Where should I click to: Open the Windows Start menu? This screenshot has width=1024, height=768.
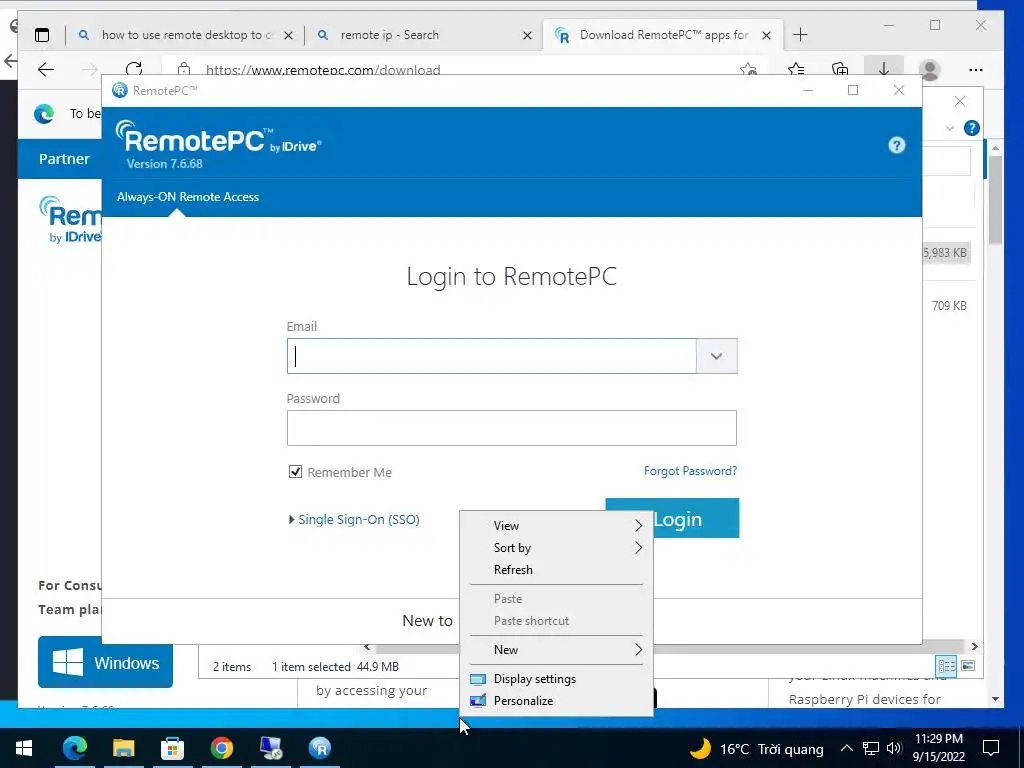point(24,748)
